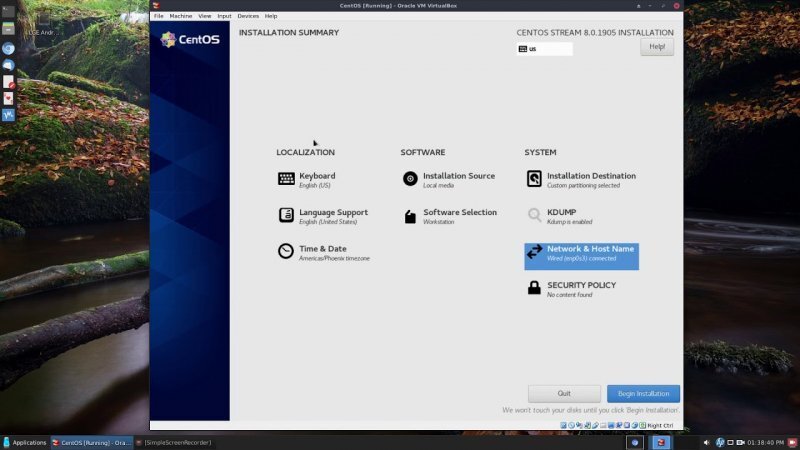Open Installation Destination spoke
The width and height of the screenshot is (800, 450).
581,180
